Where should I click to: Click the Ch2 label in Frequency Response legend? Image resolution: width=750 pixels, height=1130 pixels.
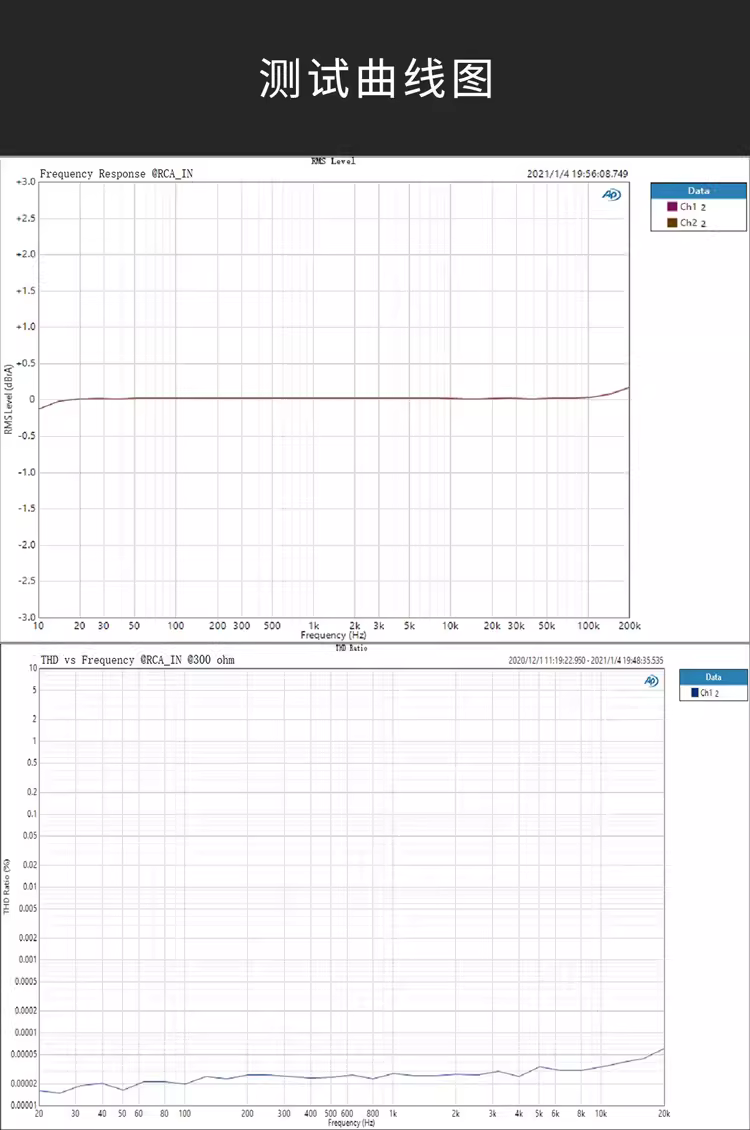[x=689, y=223]
